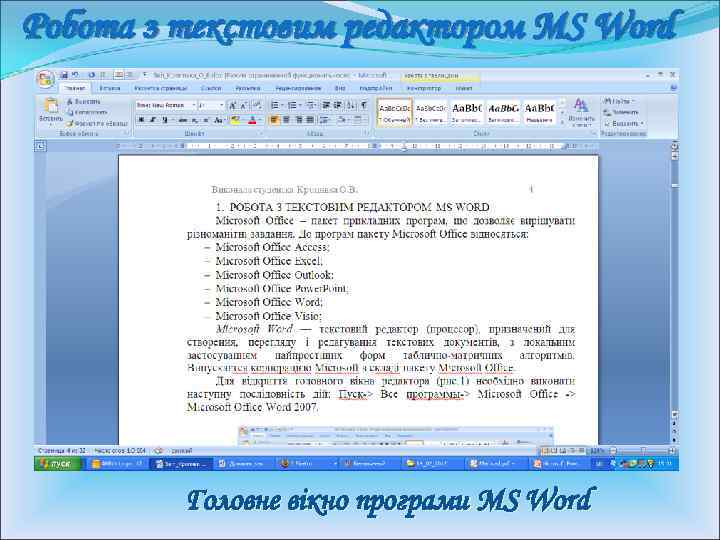The image size is (720, 540).
Task: Click the Save icon in quick access toolbar
Action: pyautogui.click(x=64, y=75)
